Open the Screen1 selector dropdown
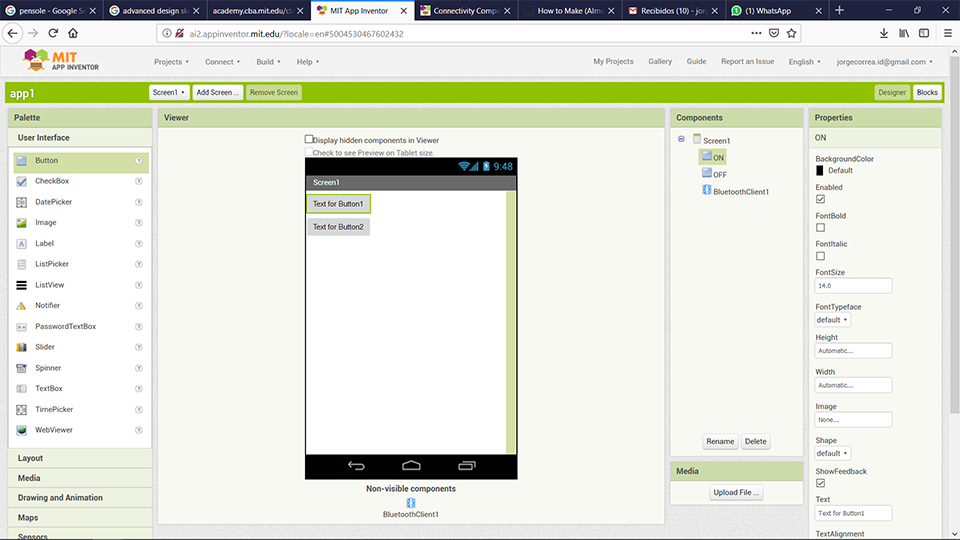The image size is (960, 540). pos(169,92)
